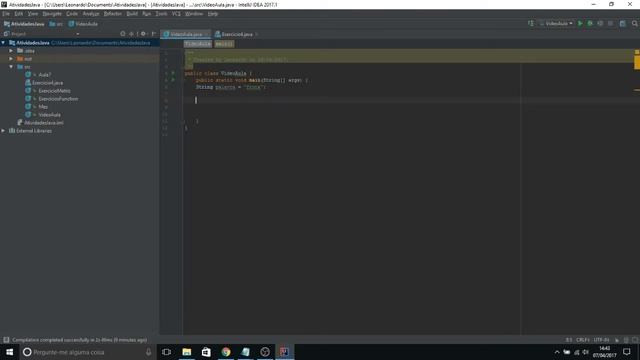Open the CRLF line separator selector
Screen dimensions: 640x360
point(582,340)
